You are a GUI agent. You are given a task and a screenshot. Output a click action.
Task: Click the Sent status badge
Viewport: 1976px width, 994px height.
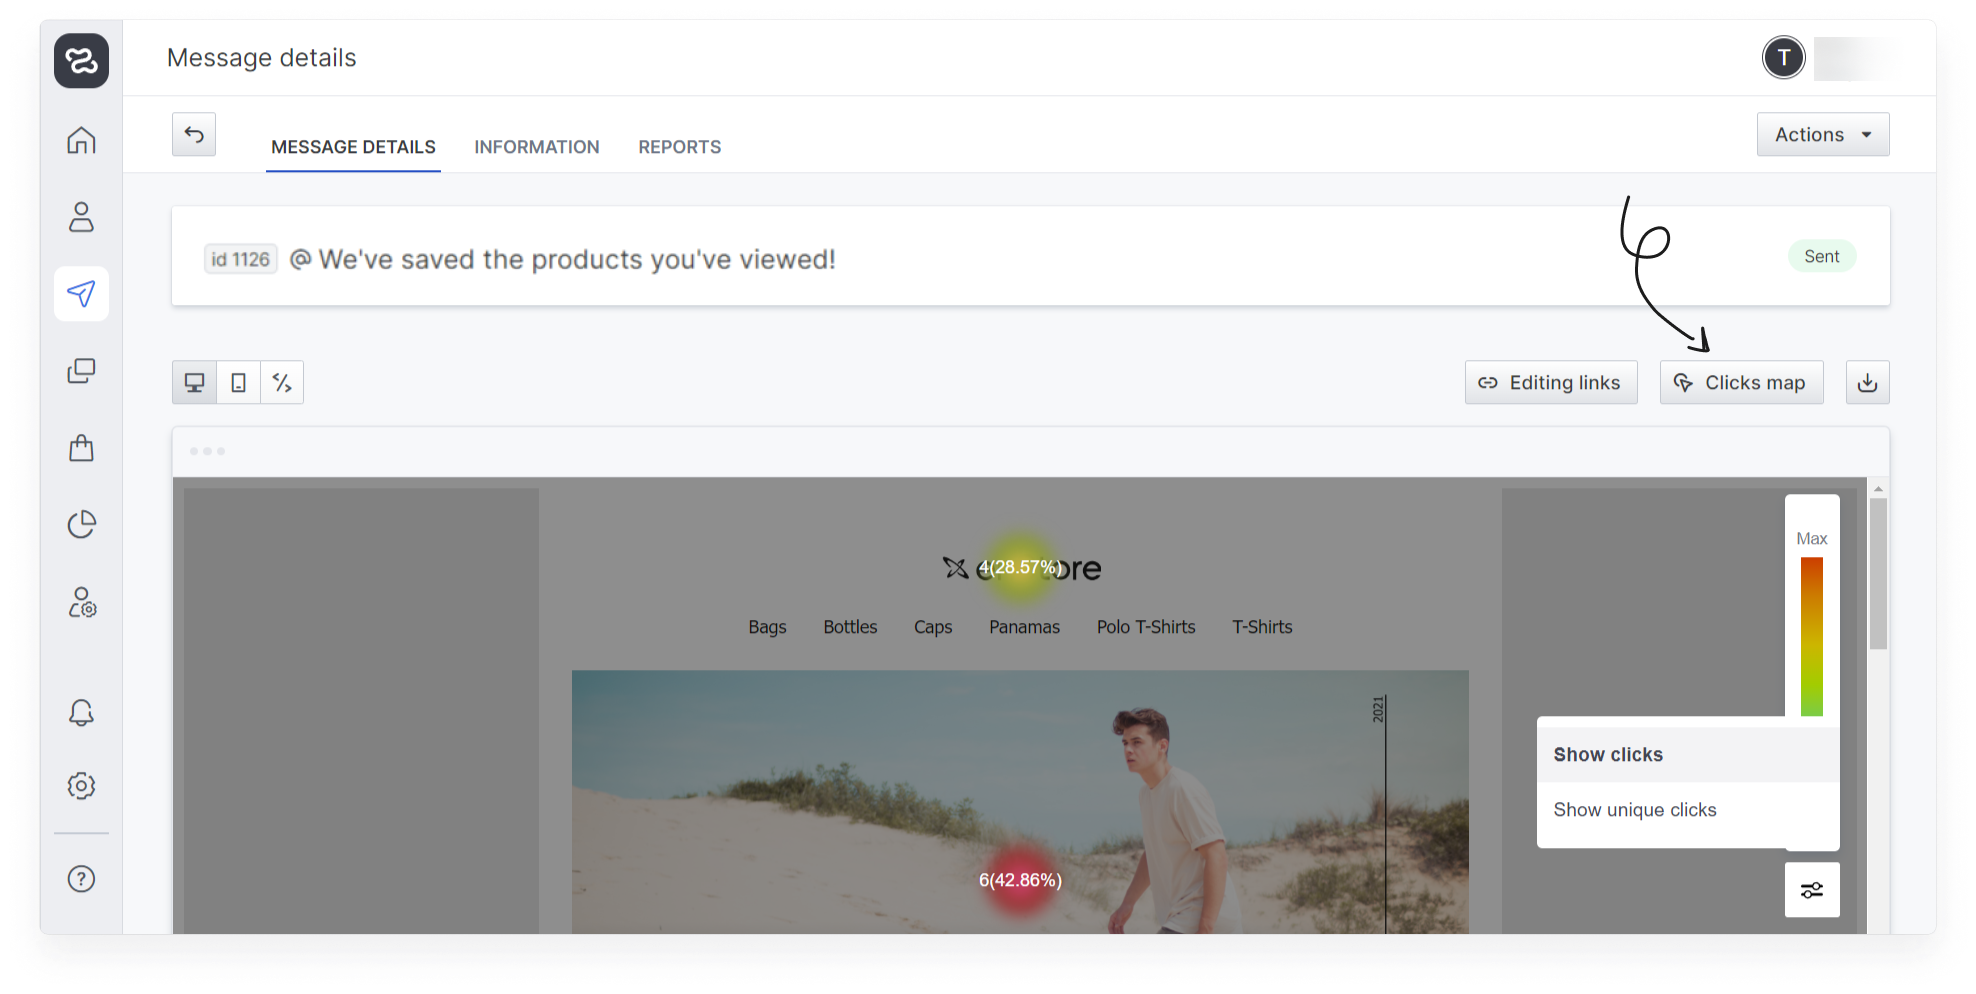tap(1822, 256)
